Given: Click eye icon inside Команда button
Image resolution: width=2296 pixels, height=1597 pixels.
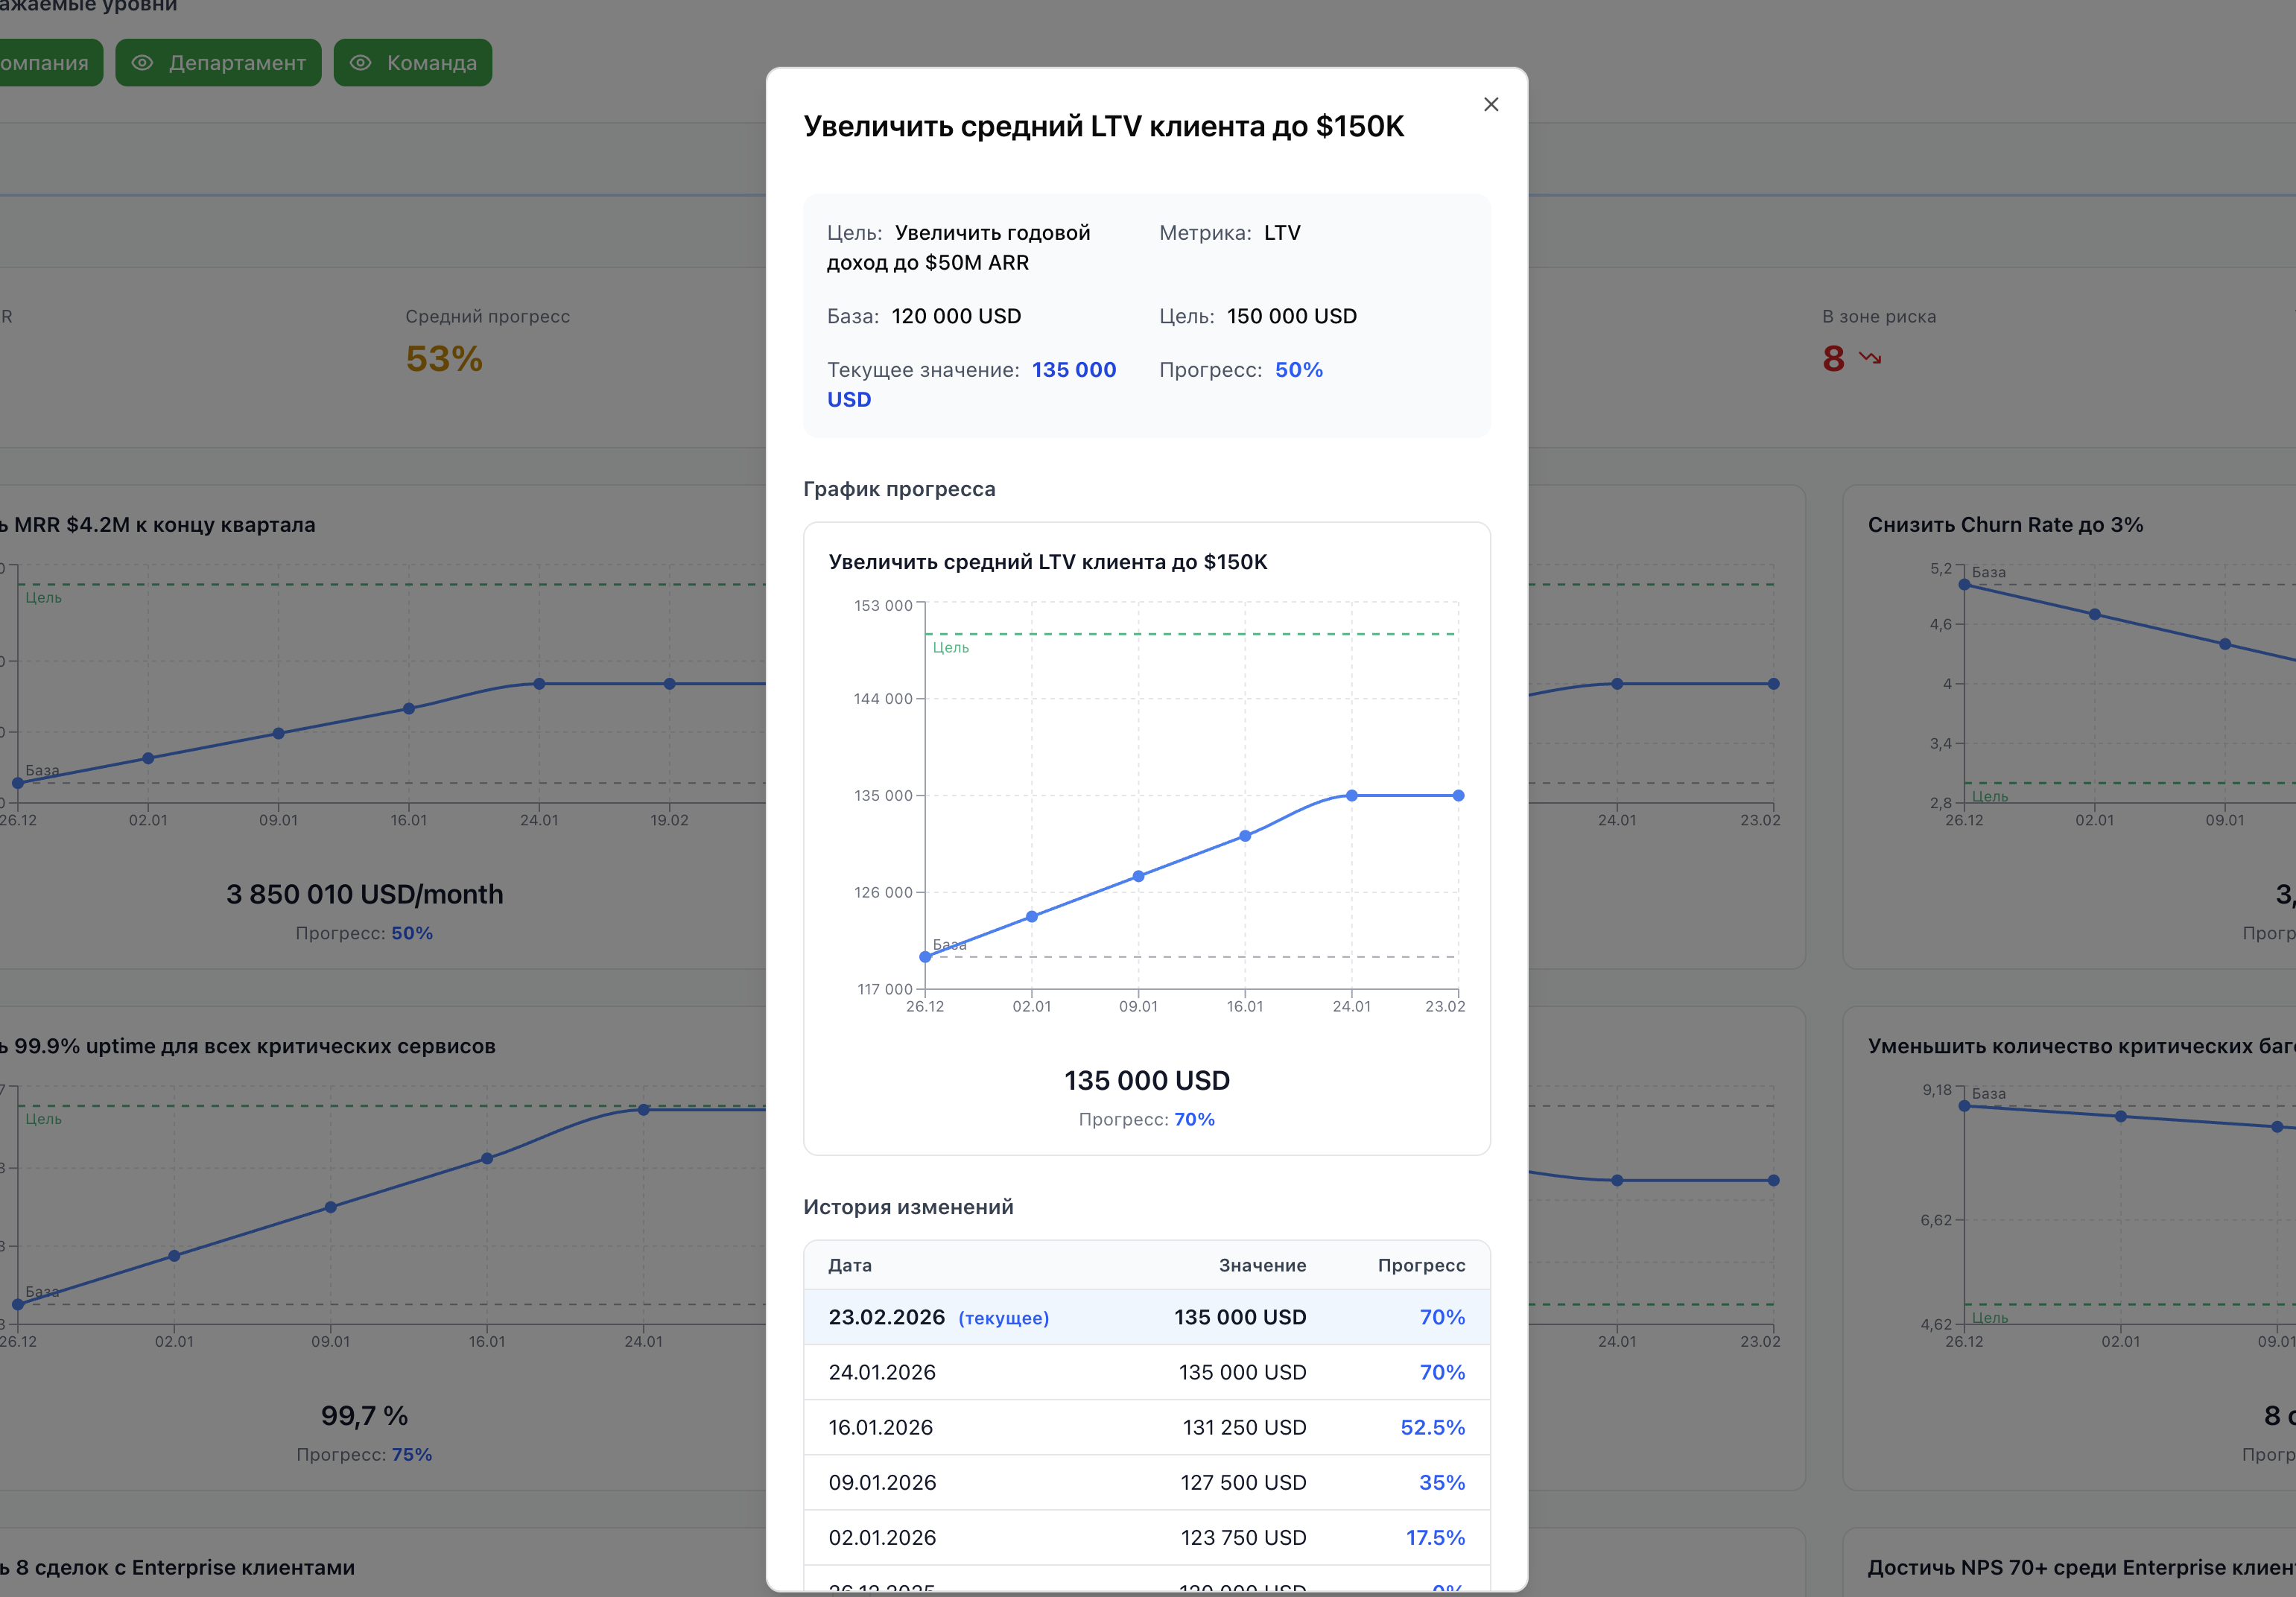Looking at the screenshot, I should point(360,63).
